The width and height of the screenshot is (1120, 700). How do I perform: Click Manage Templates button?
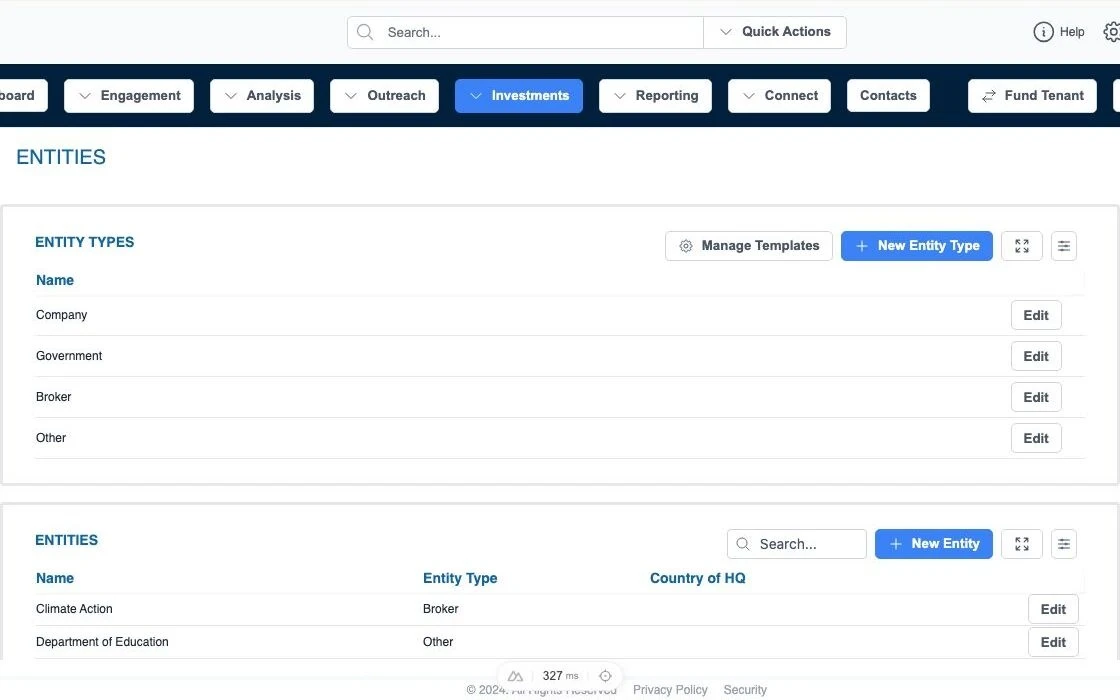coord(749,246)
